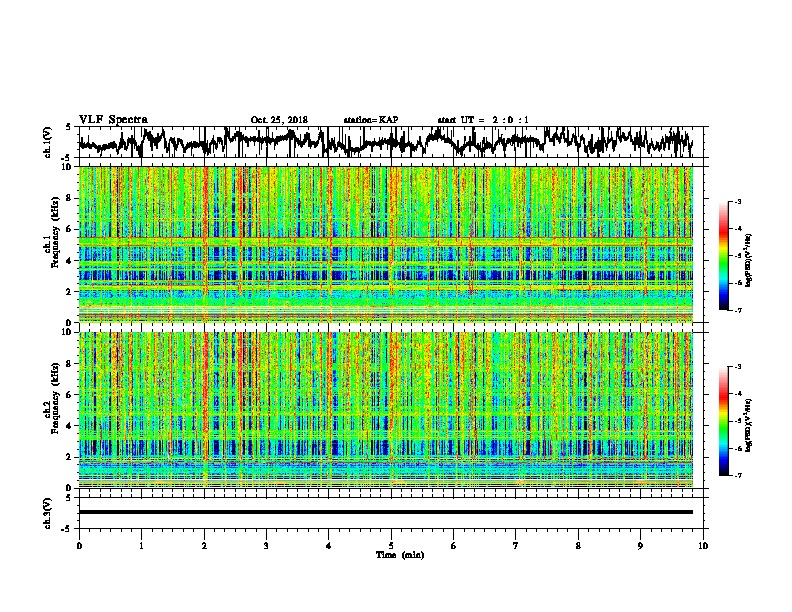
Task: Click the ch.1 frequency tick label "8"
Action: pos(69,198)
